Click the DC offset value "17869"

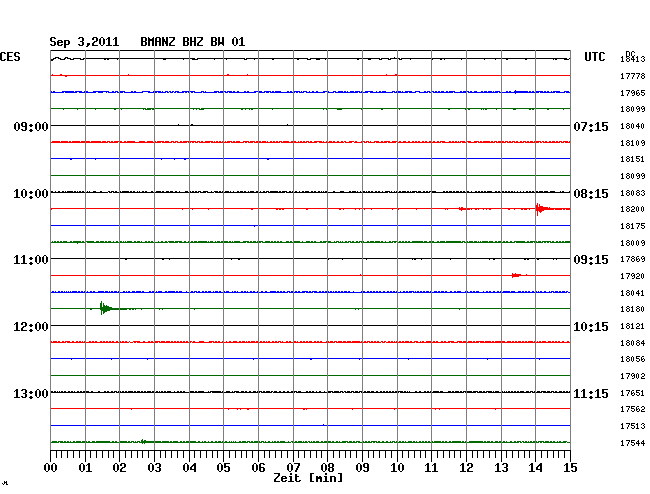(633, 259)
